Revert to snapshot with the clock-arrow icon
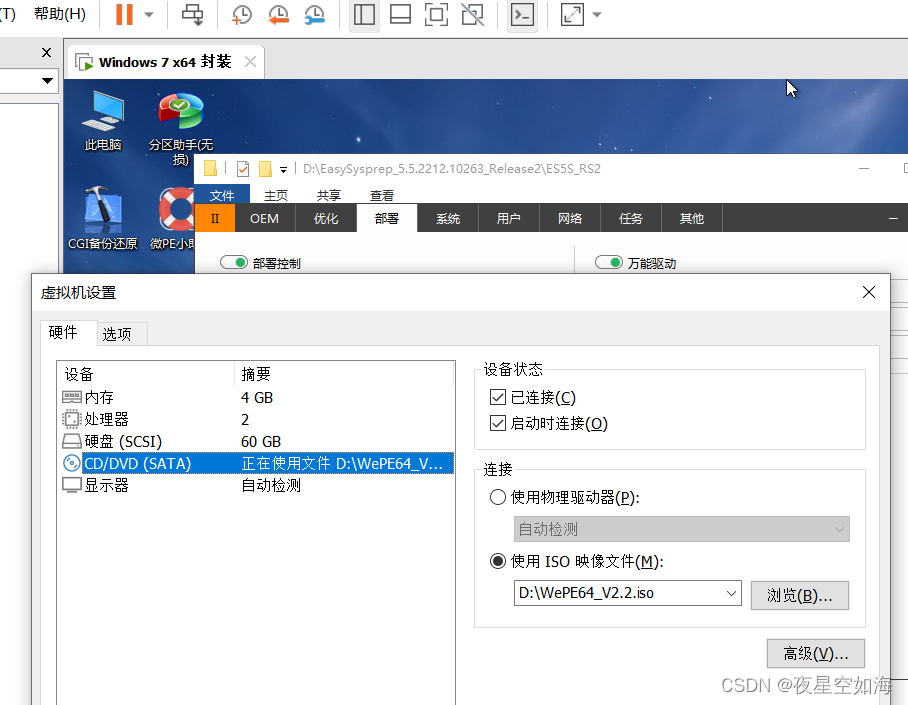The image size is (908, 705). coord(279,14)
